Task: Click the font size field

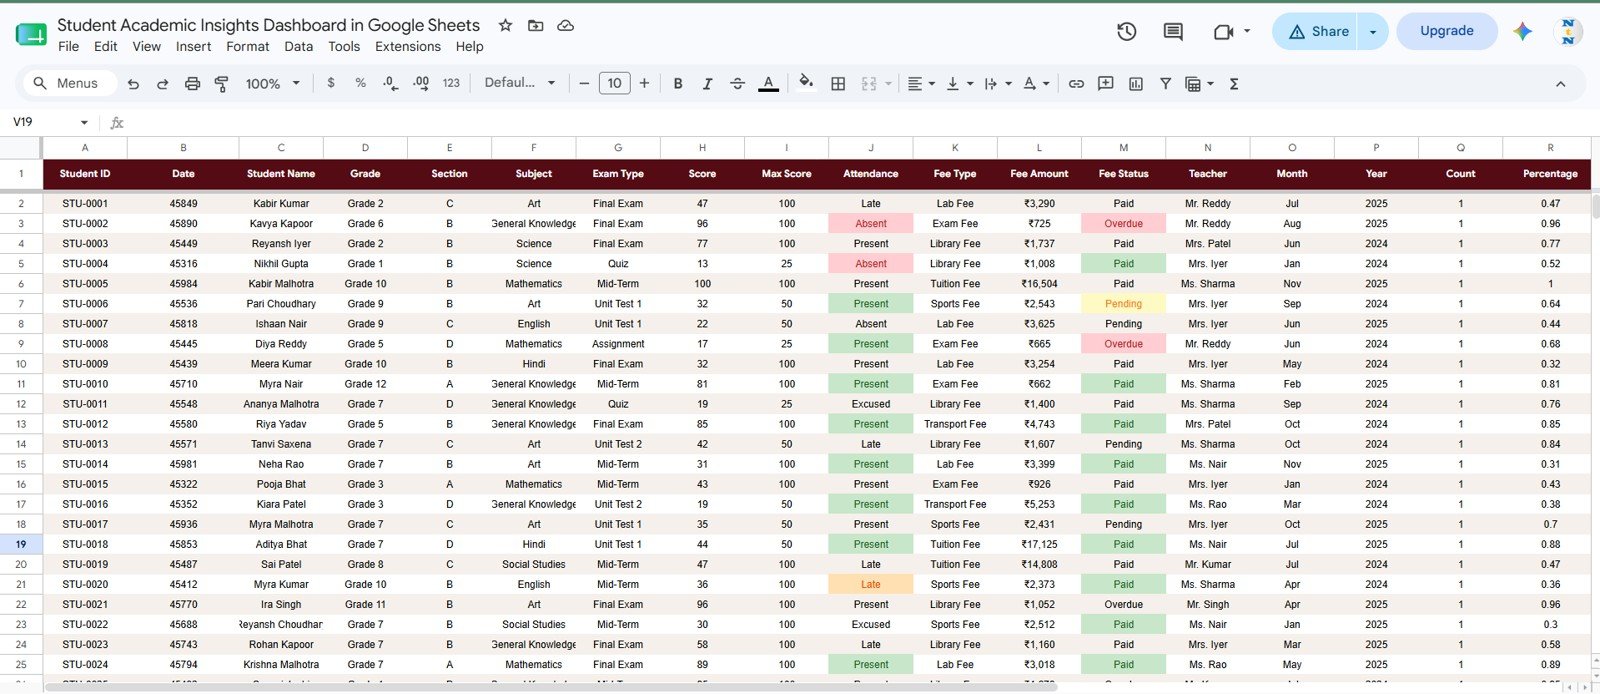Action: 614,84
